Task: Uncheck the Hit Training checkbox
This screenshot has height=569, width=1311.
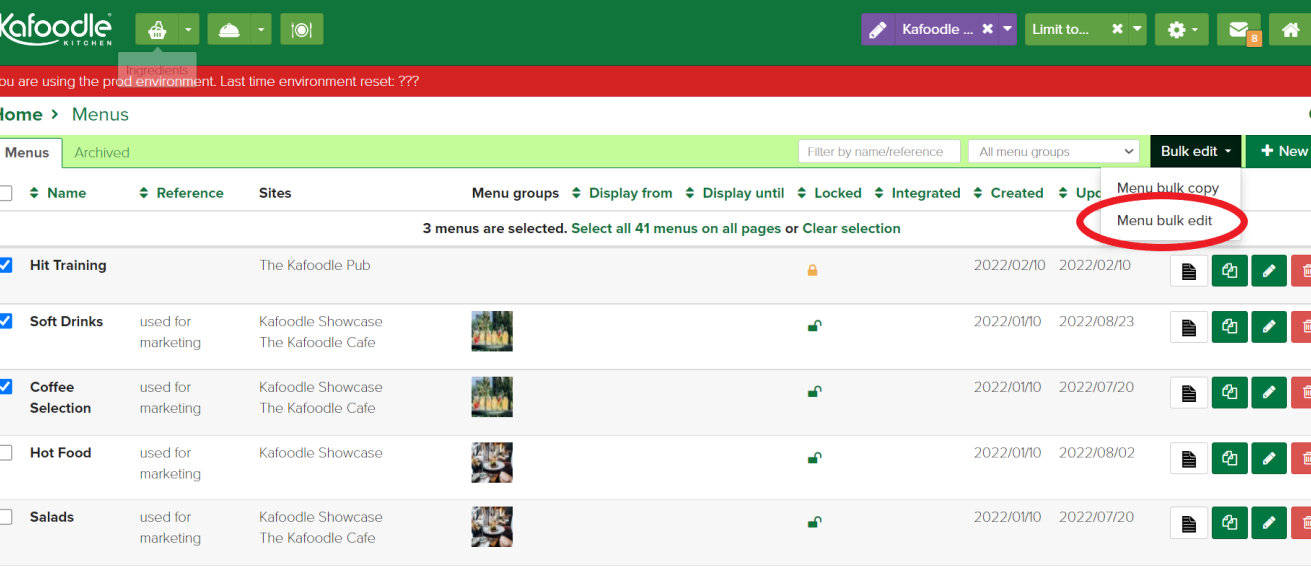Action: [5, 265]
